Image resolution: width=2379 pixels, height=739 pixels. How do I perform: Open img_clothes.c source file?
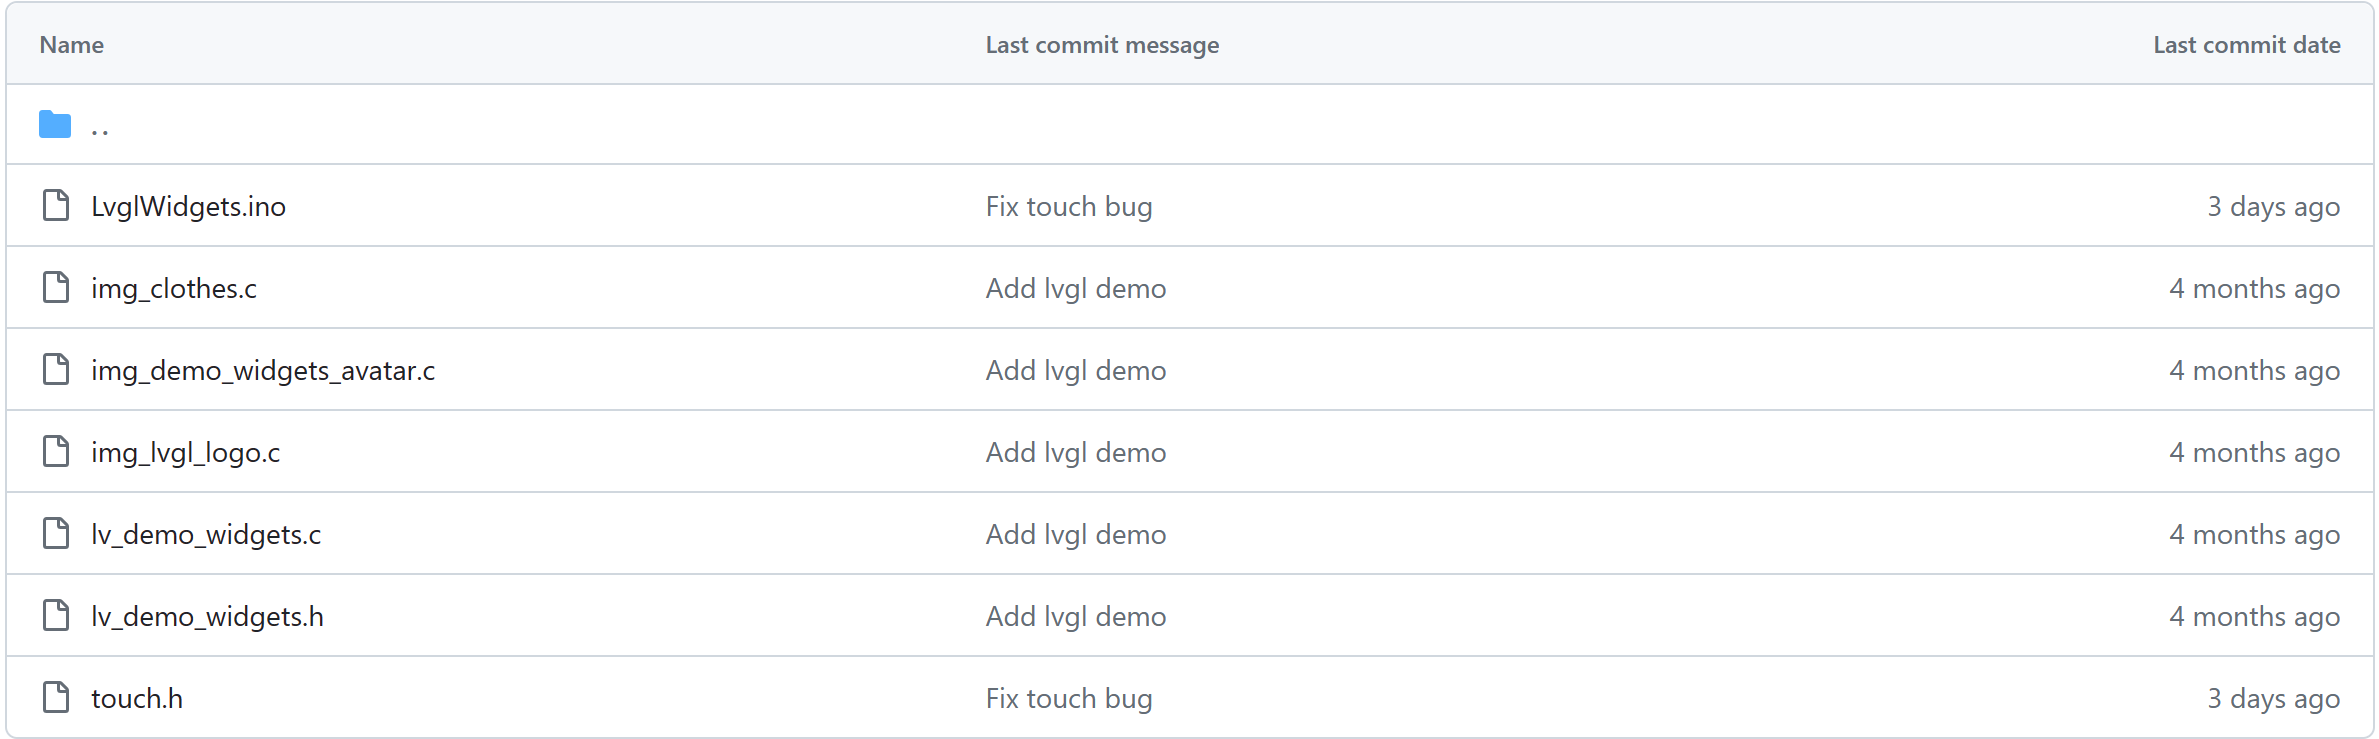(174, 289)
